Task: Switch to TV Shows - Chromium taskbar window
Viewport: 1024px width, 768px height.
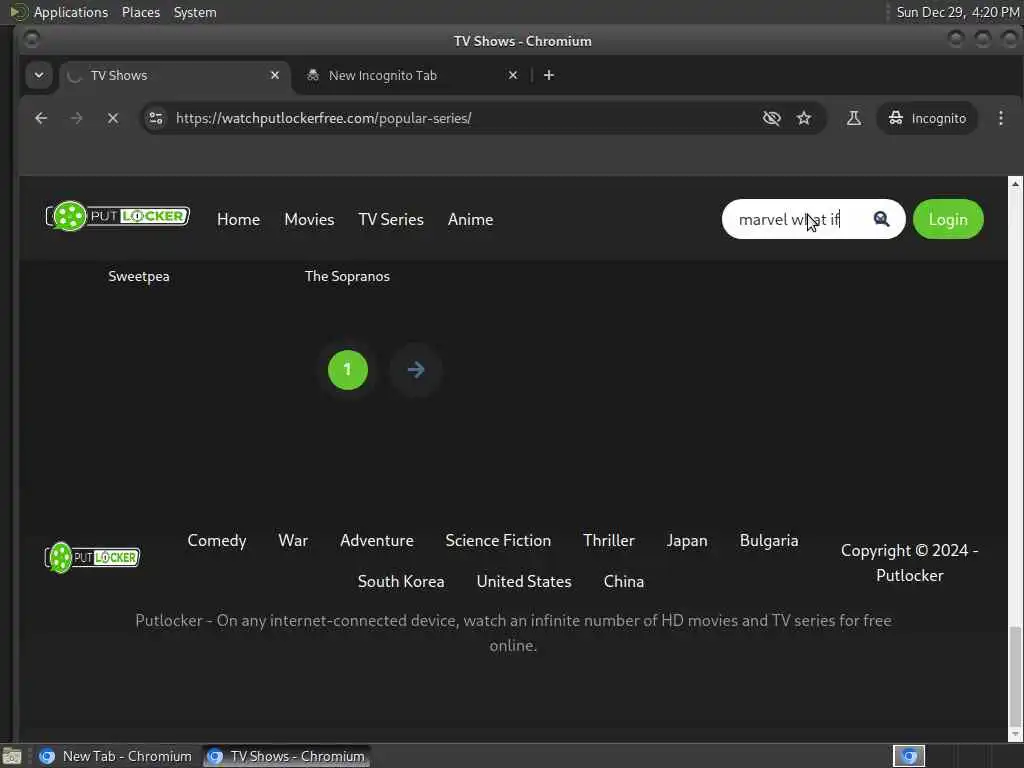Action: (x=286, y=756)
